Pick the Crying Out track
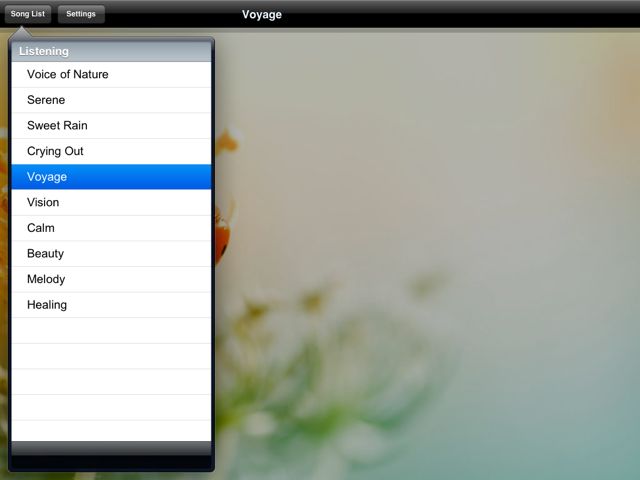Viewport: 640px width, 480px height. point(111,151)
